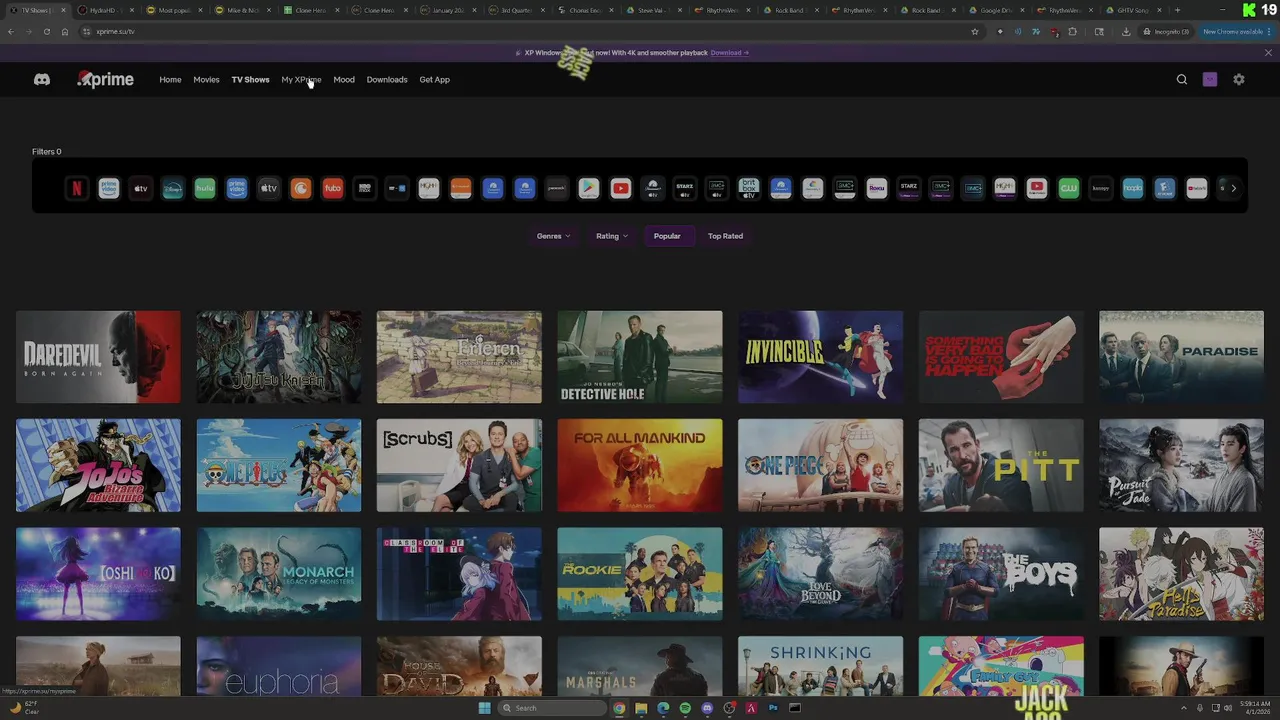Open the Scrubs show thumbnail
The image size is (1280, 720).
coord(459,465)
